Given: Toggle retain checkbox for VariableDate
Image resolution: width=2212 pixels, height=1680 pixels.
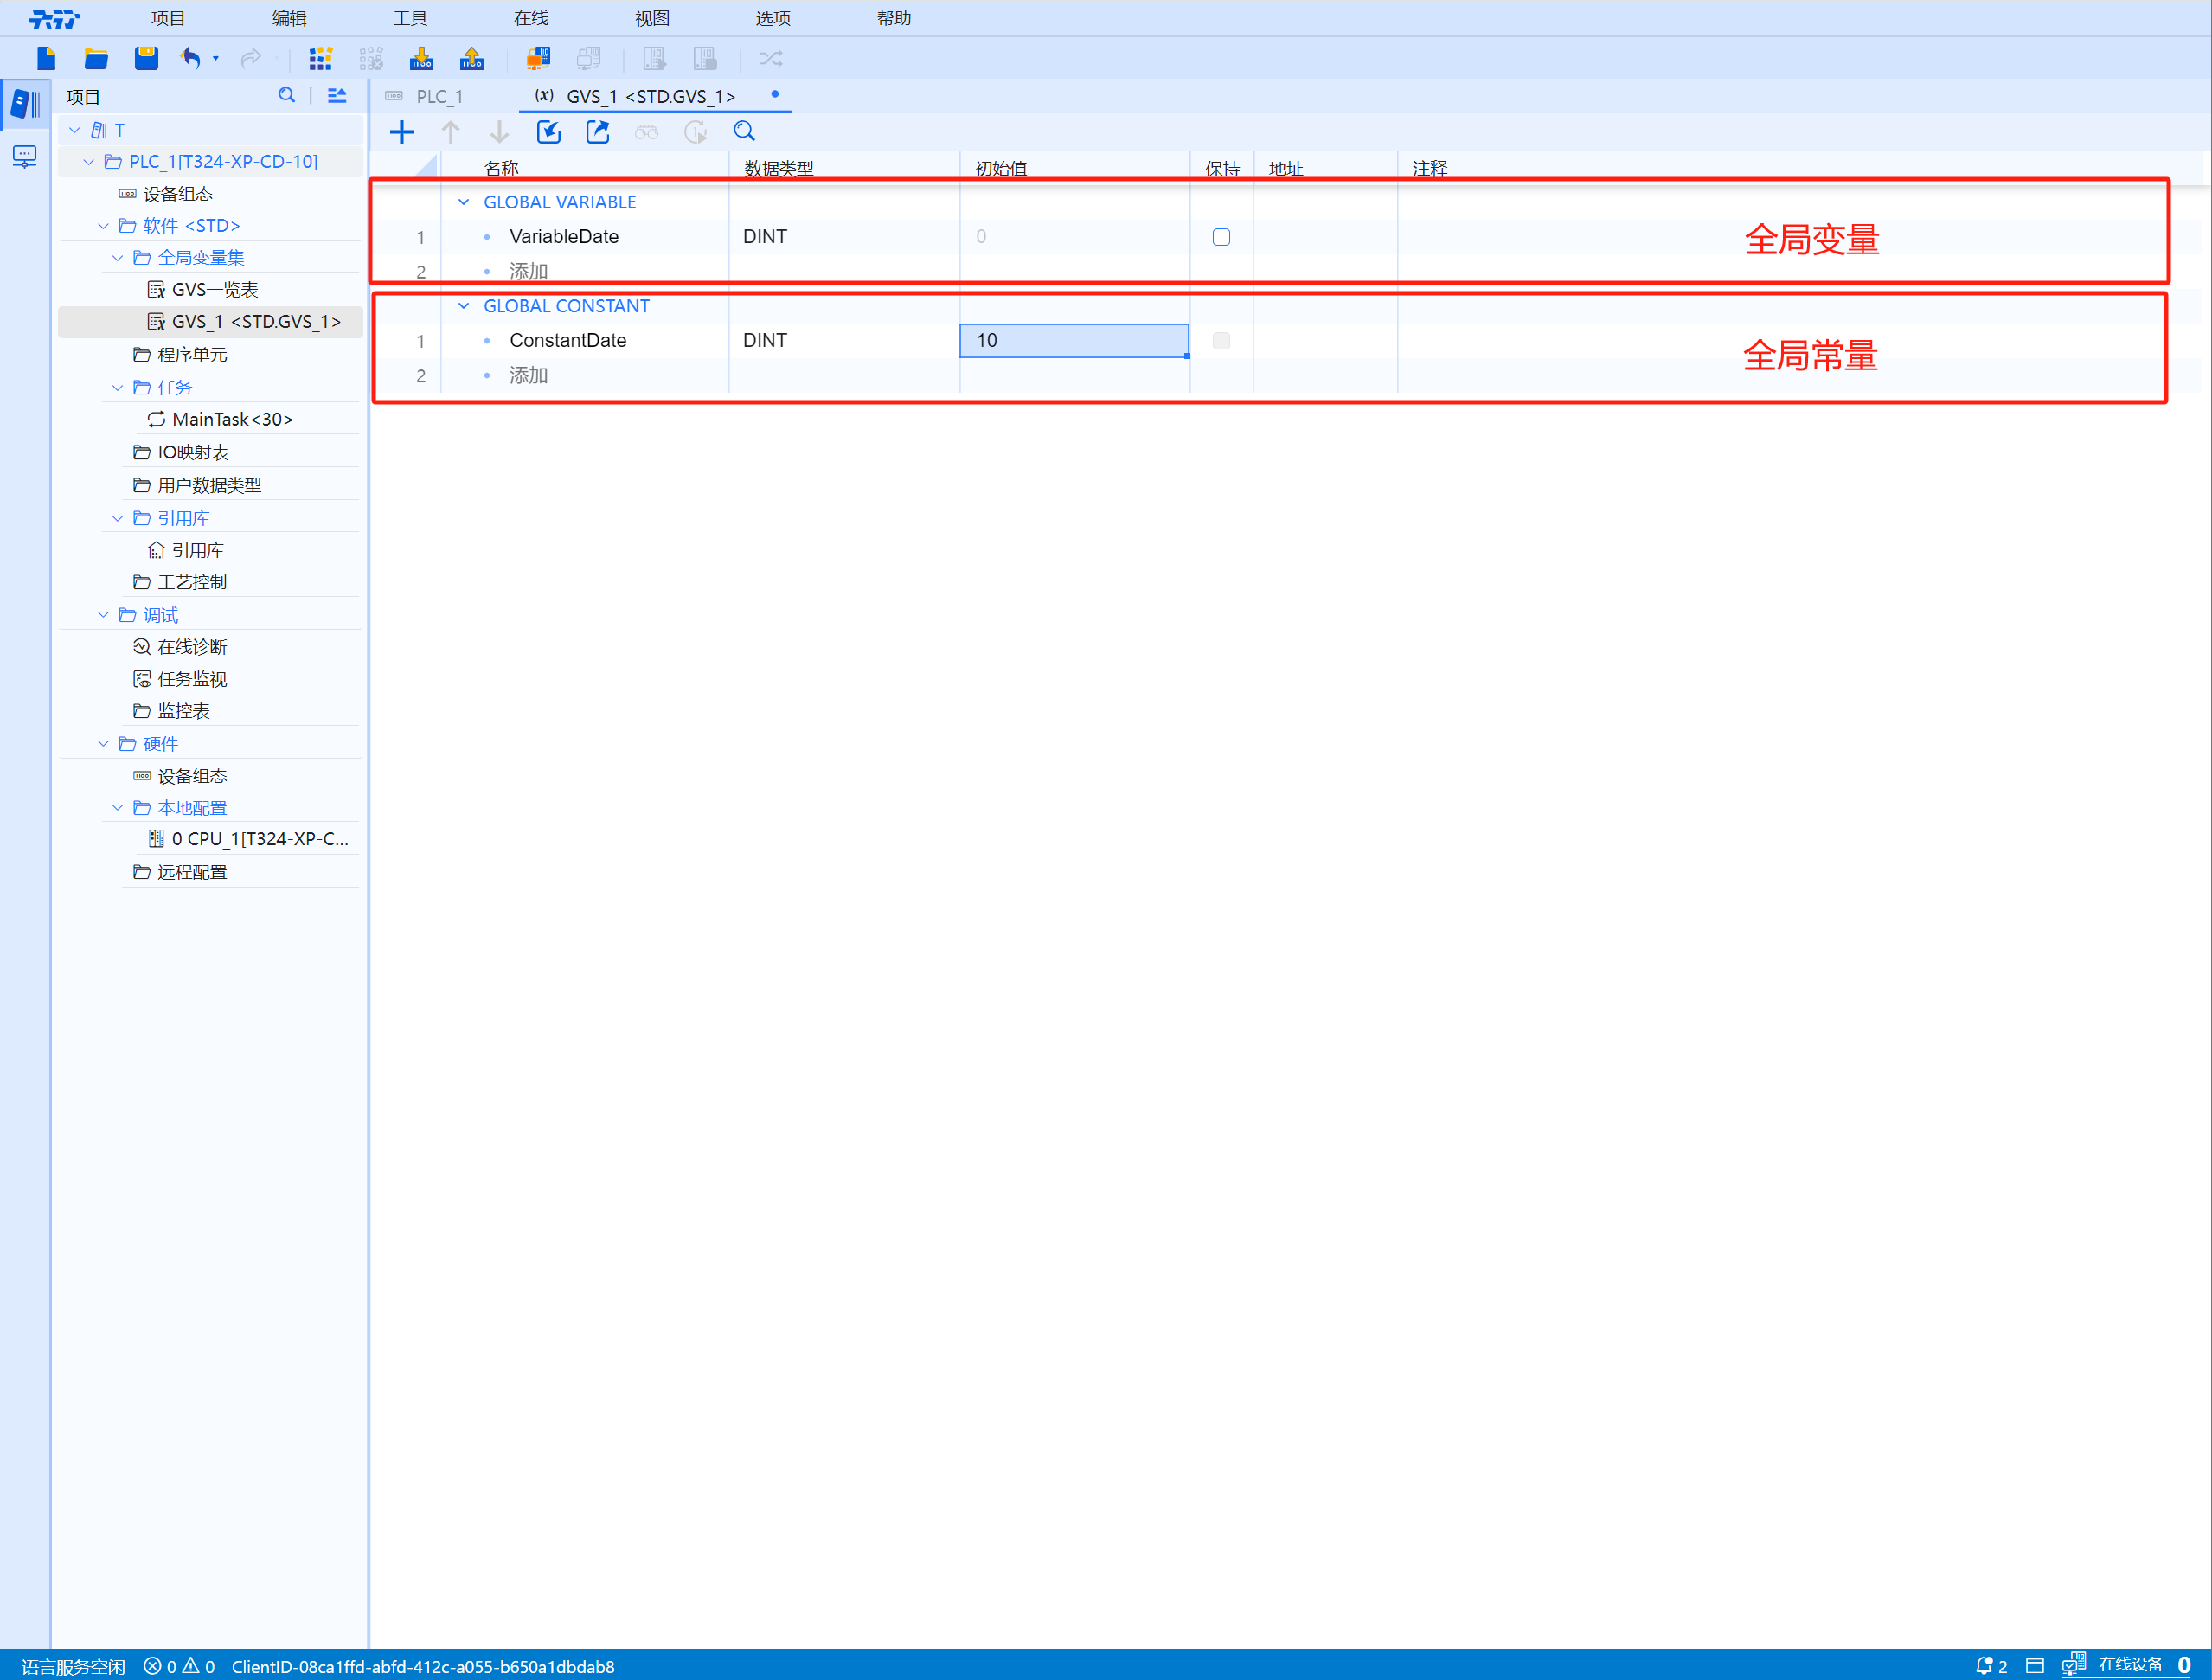Looking at the screenshot, I should click(x=1221, y=237).
